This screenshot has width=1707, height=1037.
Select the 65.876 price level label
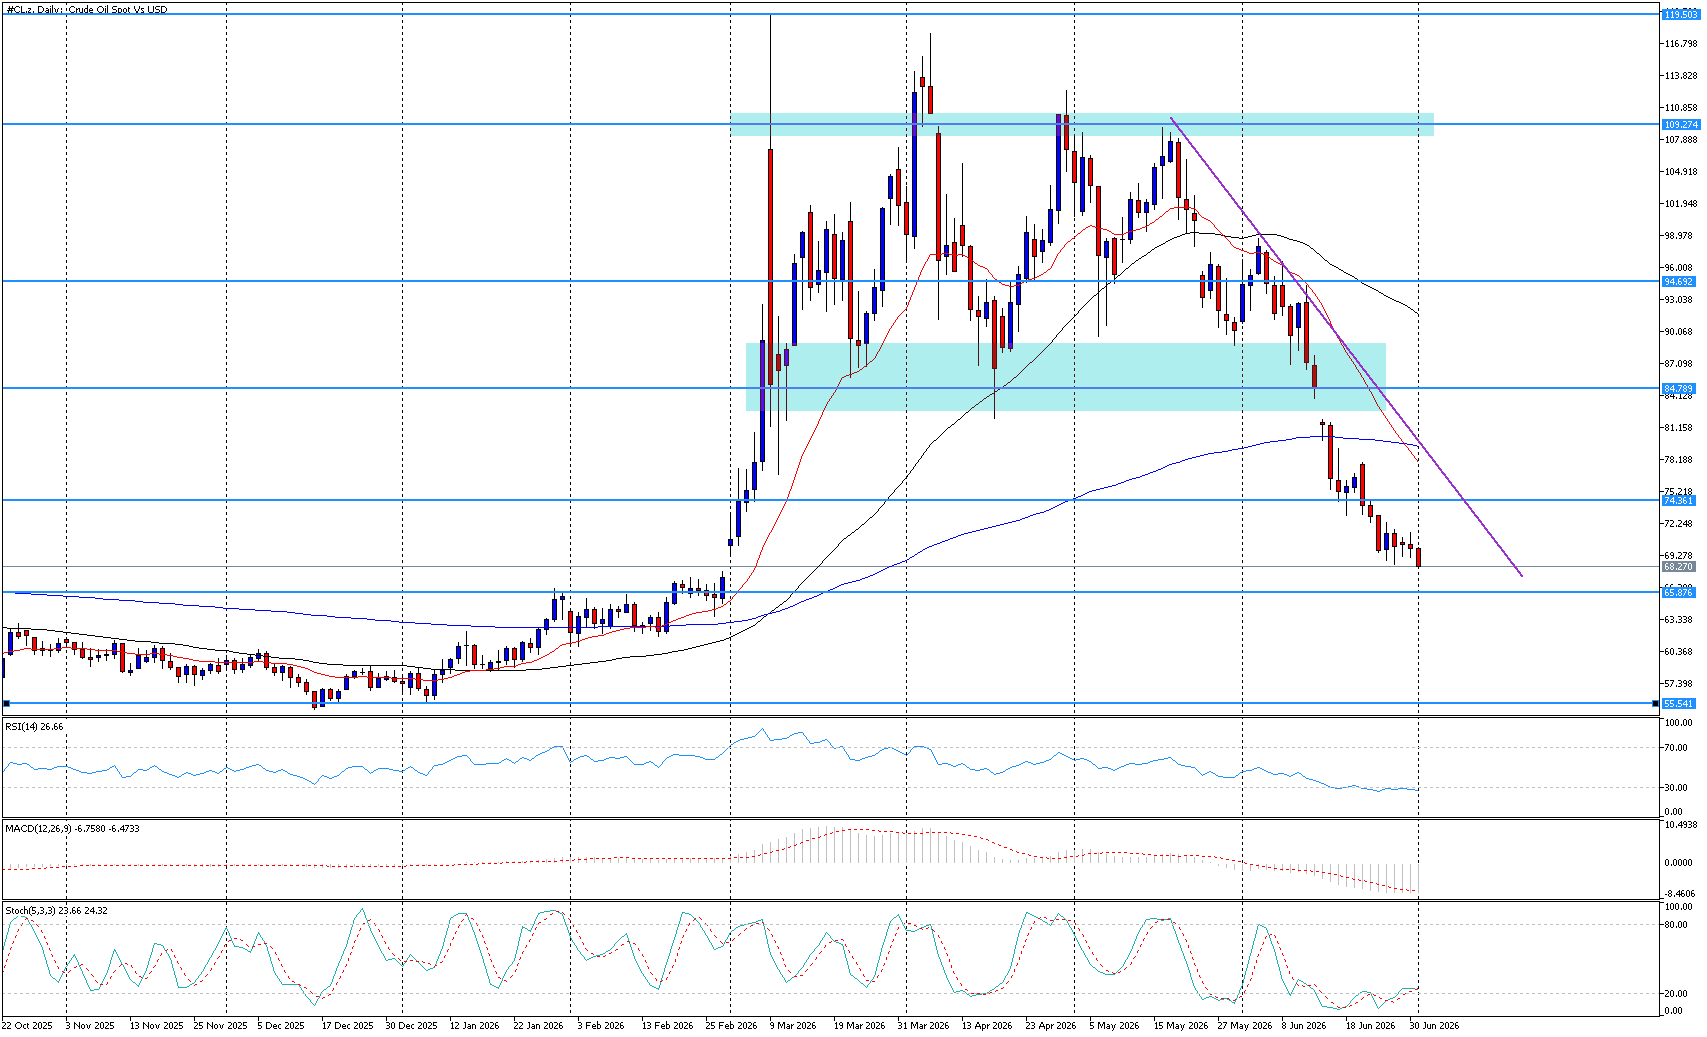(1680, 592)
